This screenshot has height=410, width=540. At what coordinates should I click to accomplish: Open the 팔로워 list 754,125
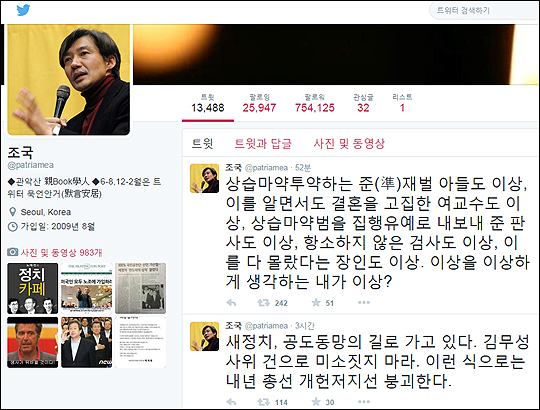314,103
